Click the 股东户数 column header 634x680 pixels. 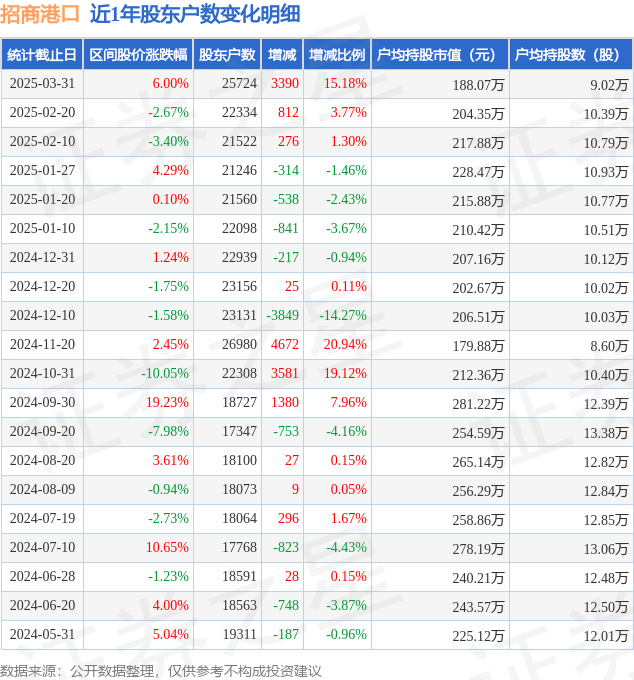(x=227, y=55)
